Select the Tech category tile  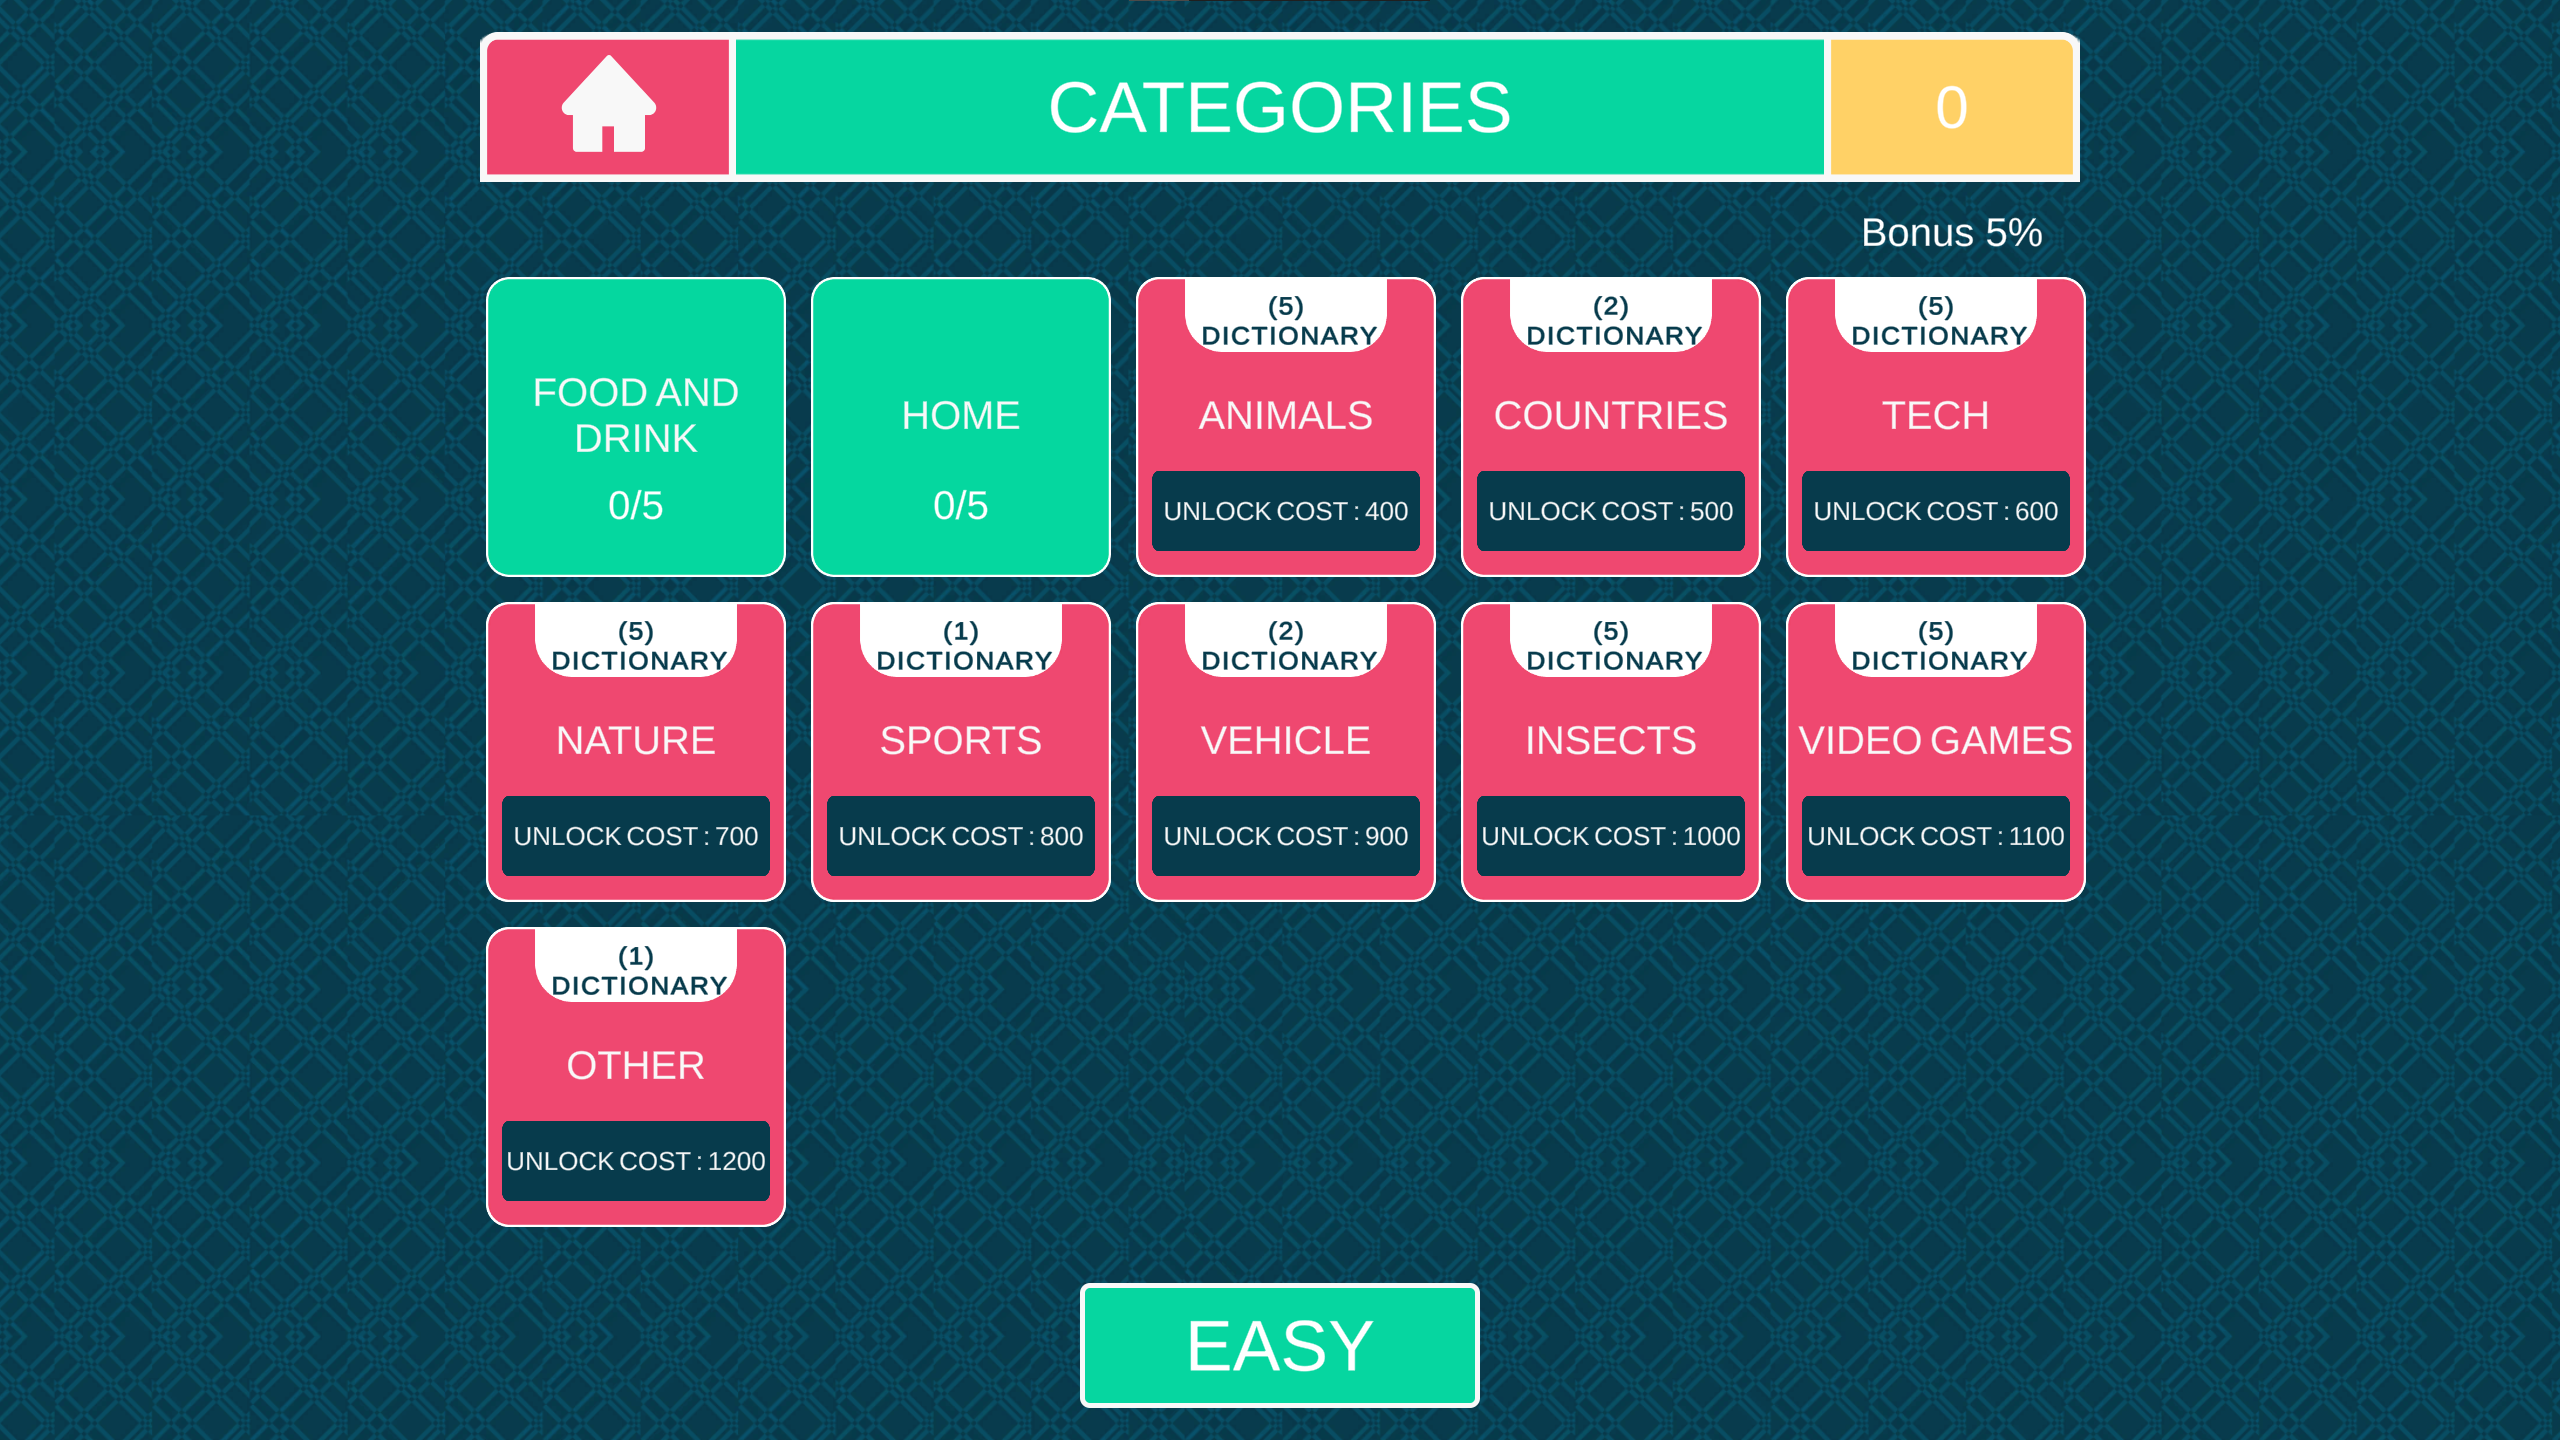pos(1935,416)
